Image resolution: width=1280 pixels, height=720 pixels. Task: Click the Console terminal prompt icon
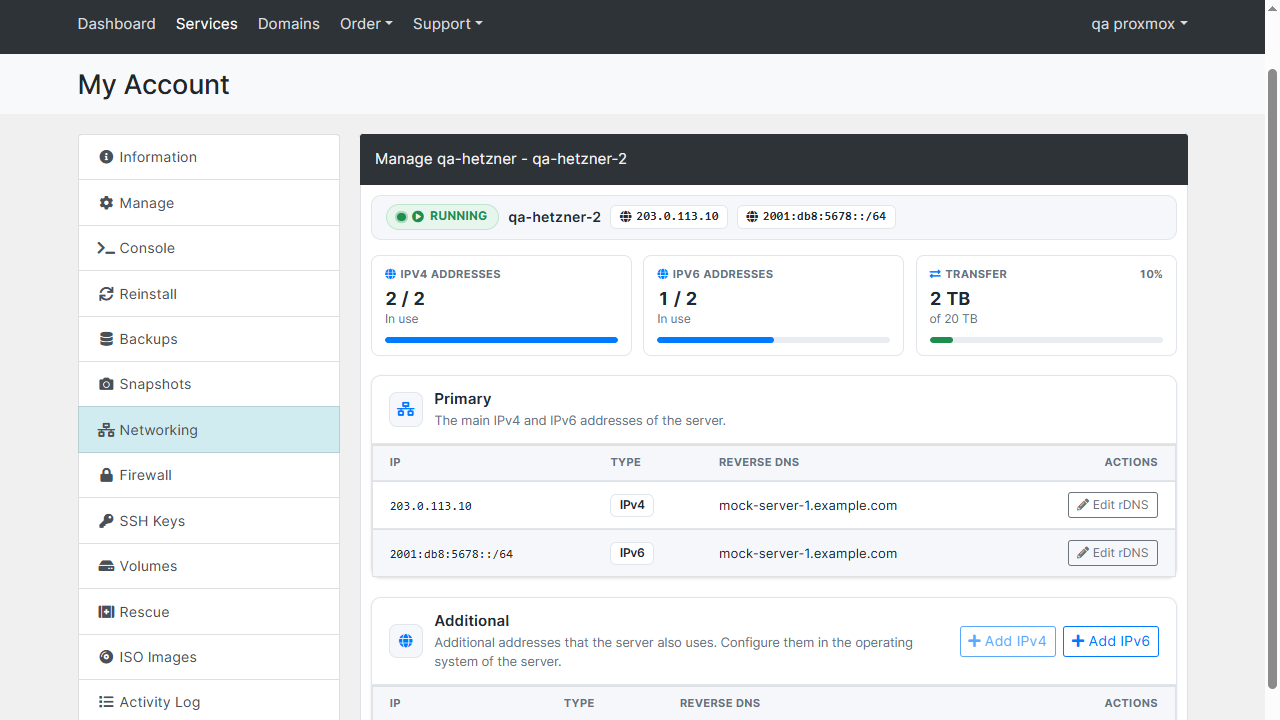point(106,248)
